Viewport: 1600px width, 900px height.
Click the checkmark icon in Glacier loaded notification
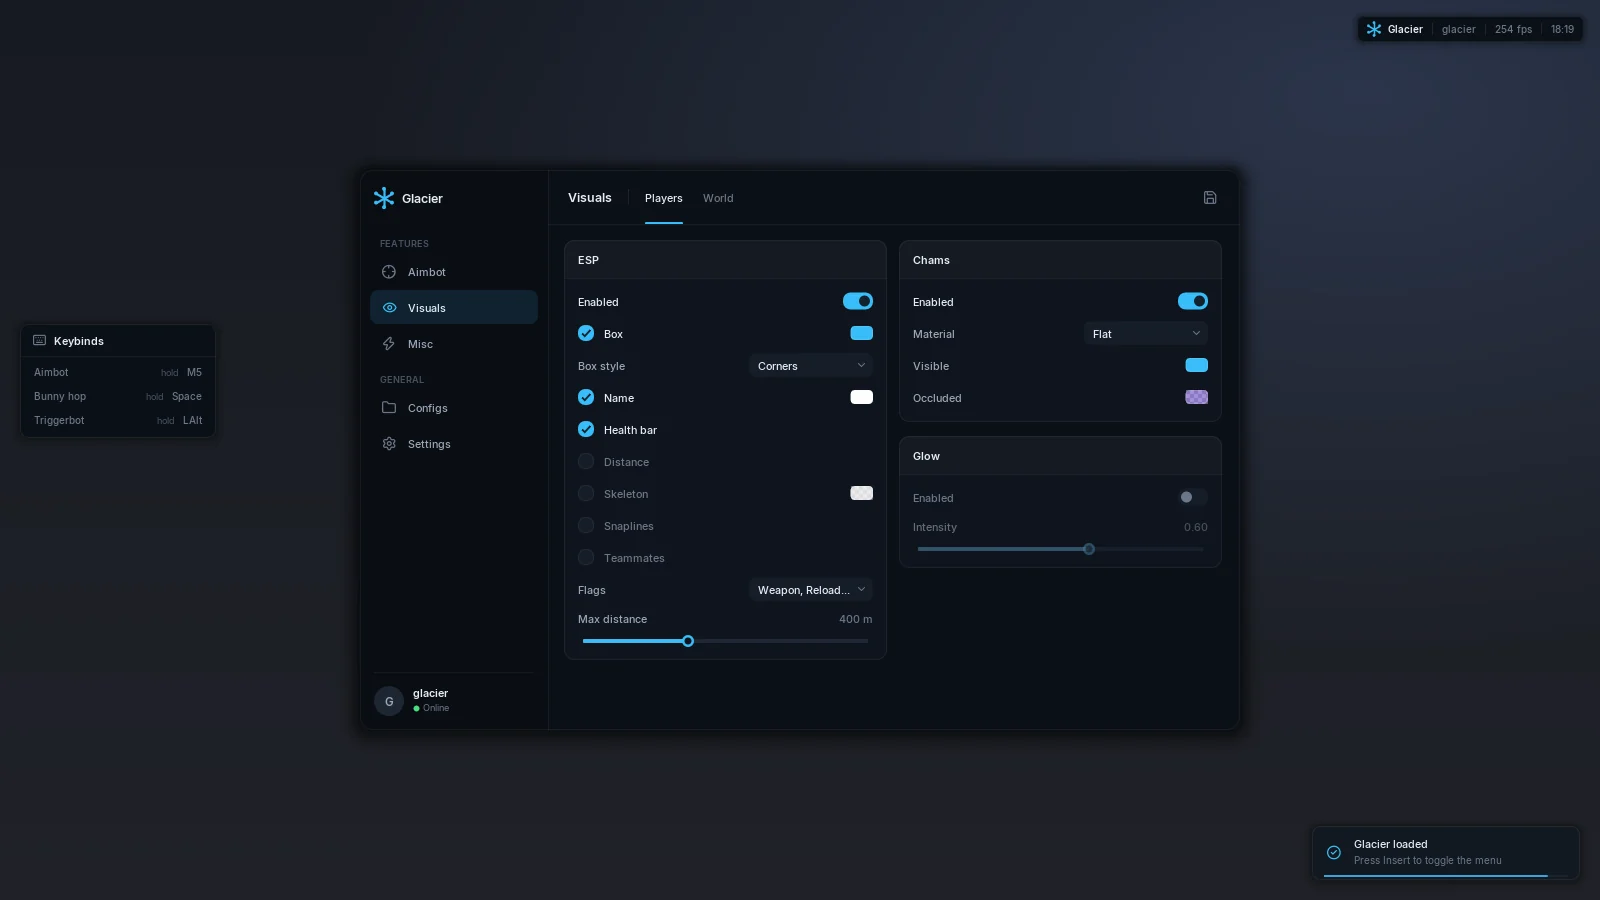click(1334, 853)
